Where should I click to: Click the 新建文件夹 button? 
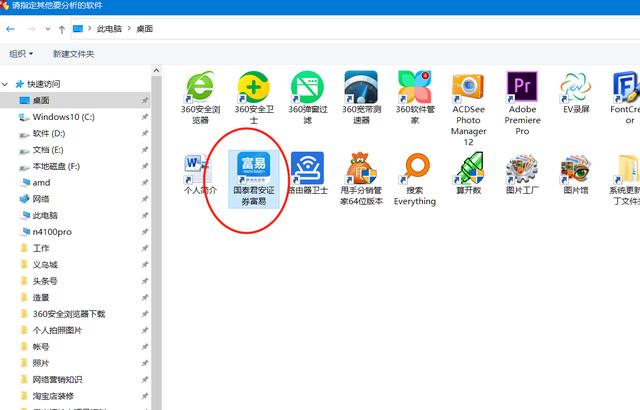click(x=73, y=54)
